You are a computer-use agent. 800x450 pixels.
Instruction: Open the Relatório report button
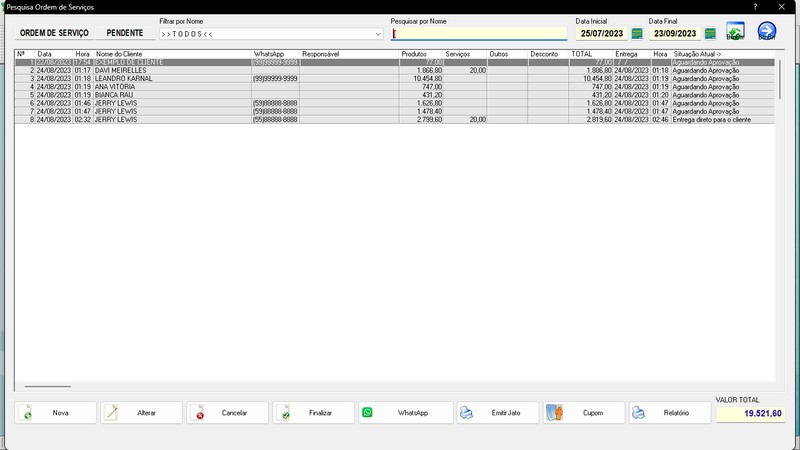[x=670, y=413]
